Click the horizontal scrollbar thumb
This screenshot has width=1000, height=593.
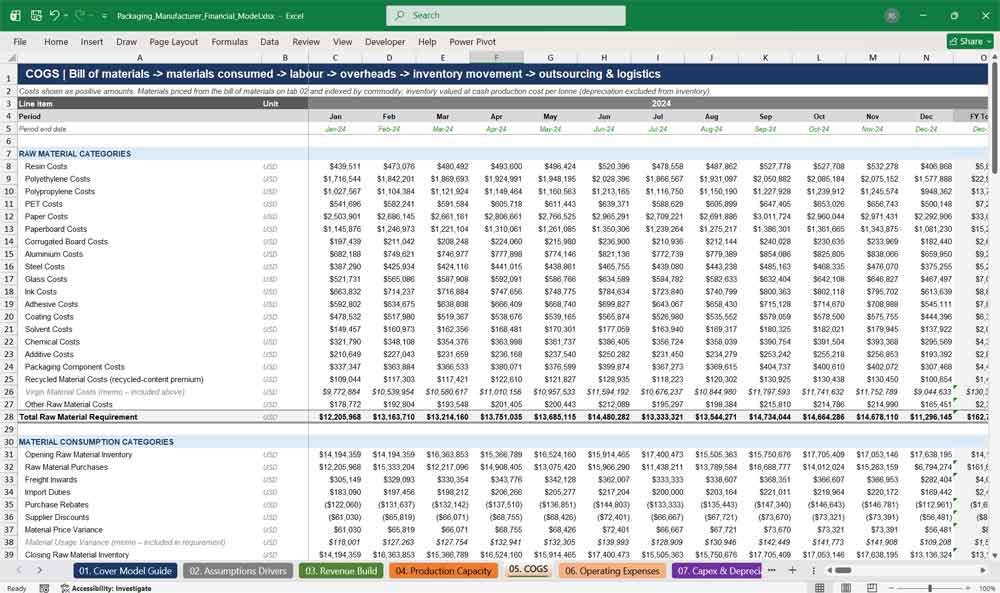pos(844,571)
